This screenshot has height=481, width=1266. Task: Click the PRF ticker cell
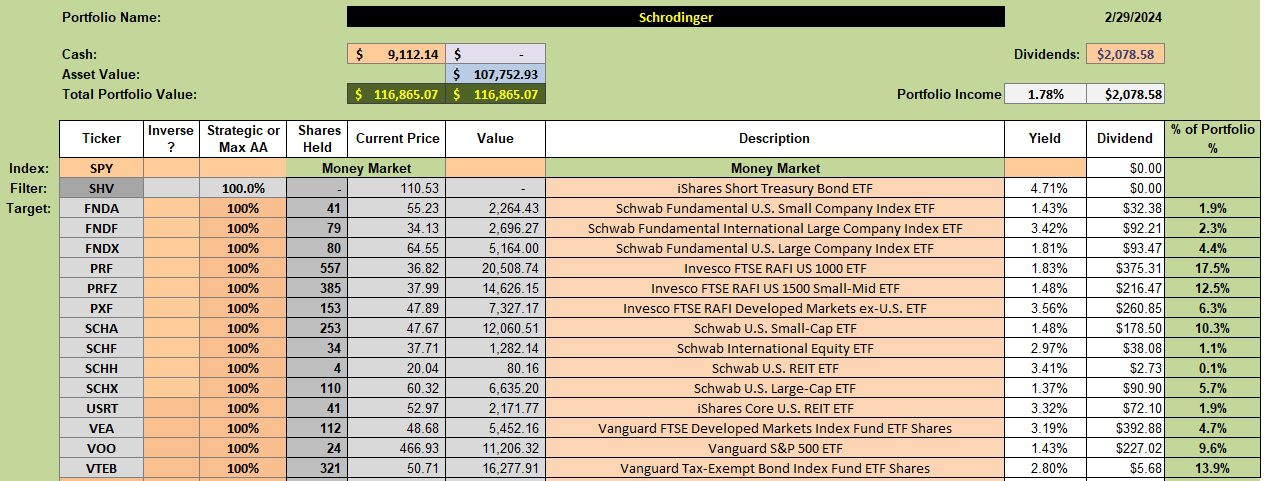click(101, 268)
